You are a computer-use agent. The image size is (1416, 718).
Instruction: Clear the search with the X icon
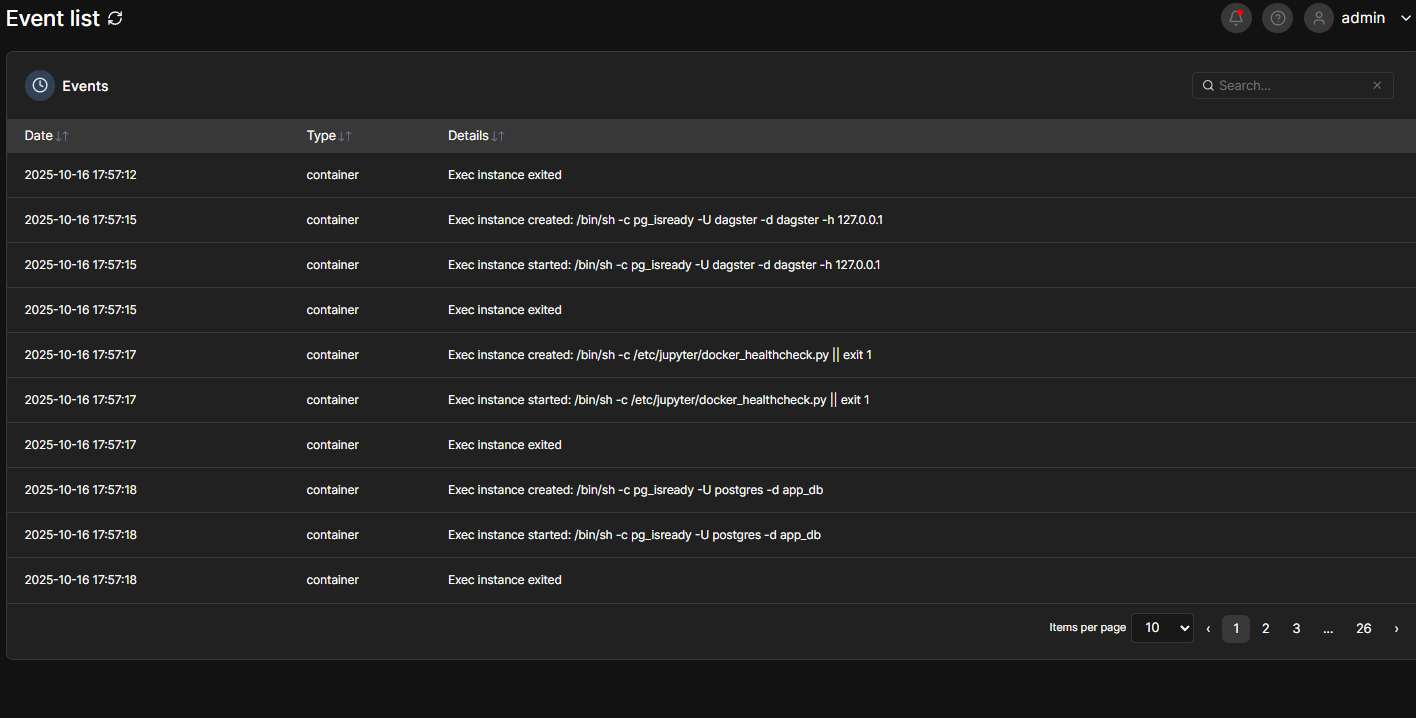coord(1377,86)
